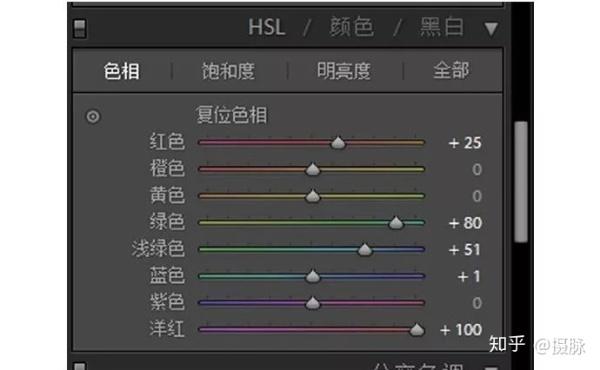Collapse the HSL panel with the triangle

491,29
